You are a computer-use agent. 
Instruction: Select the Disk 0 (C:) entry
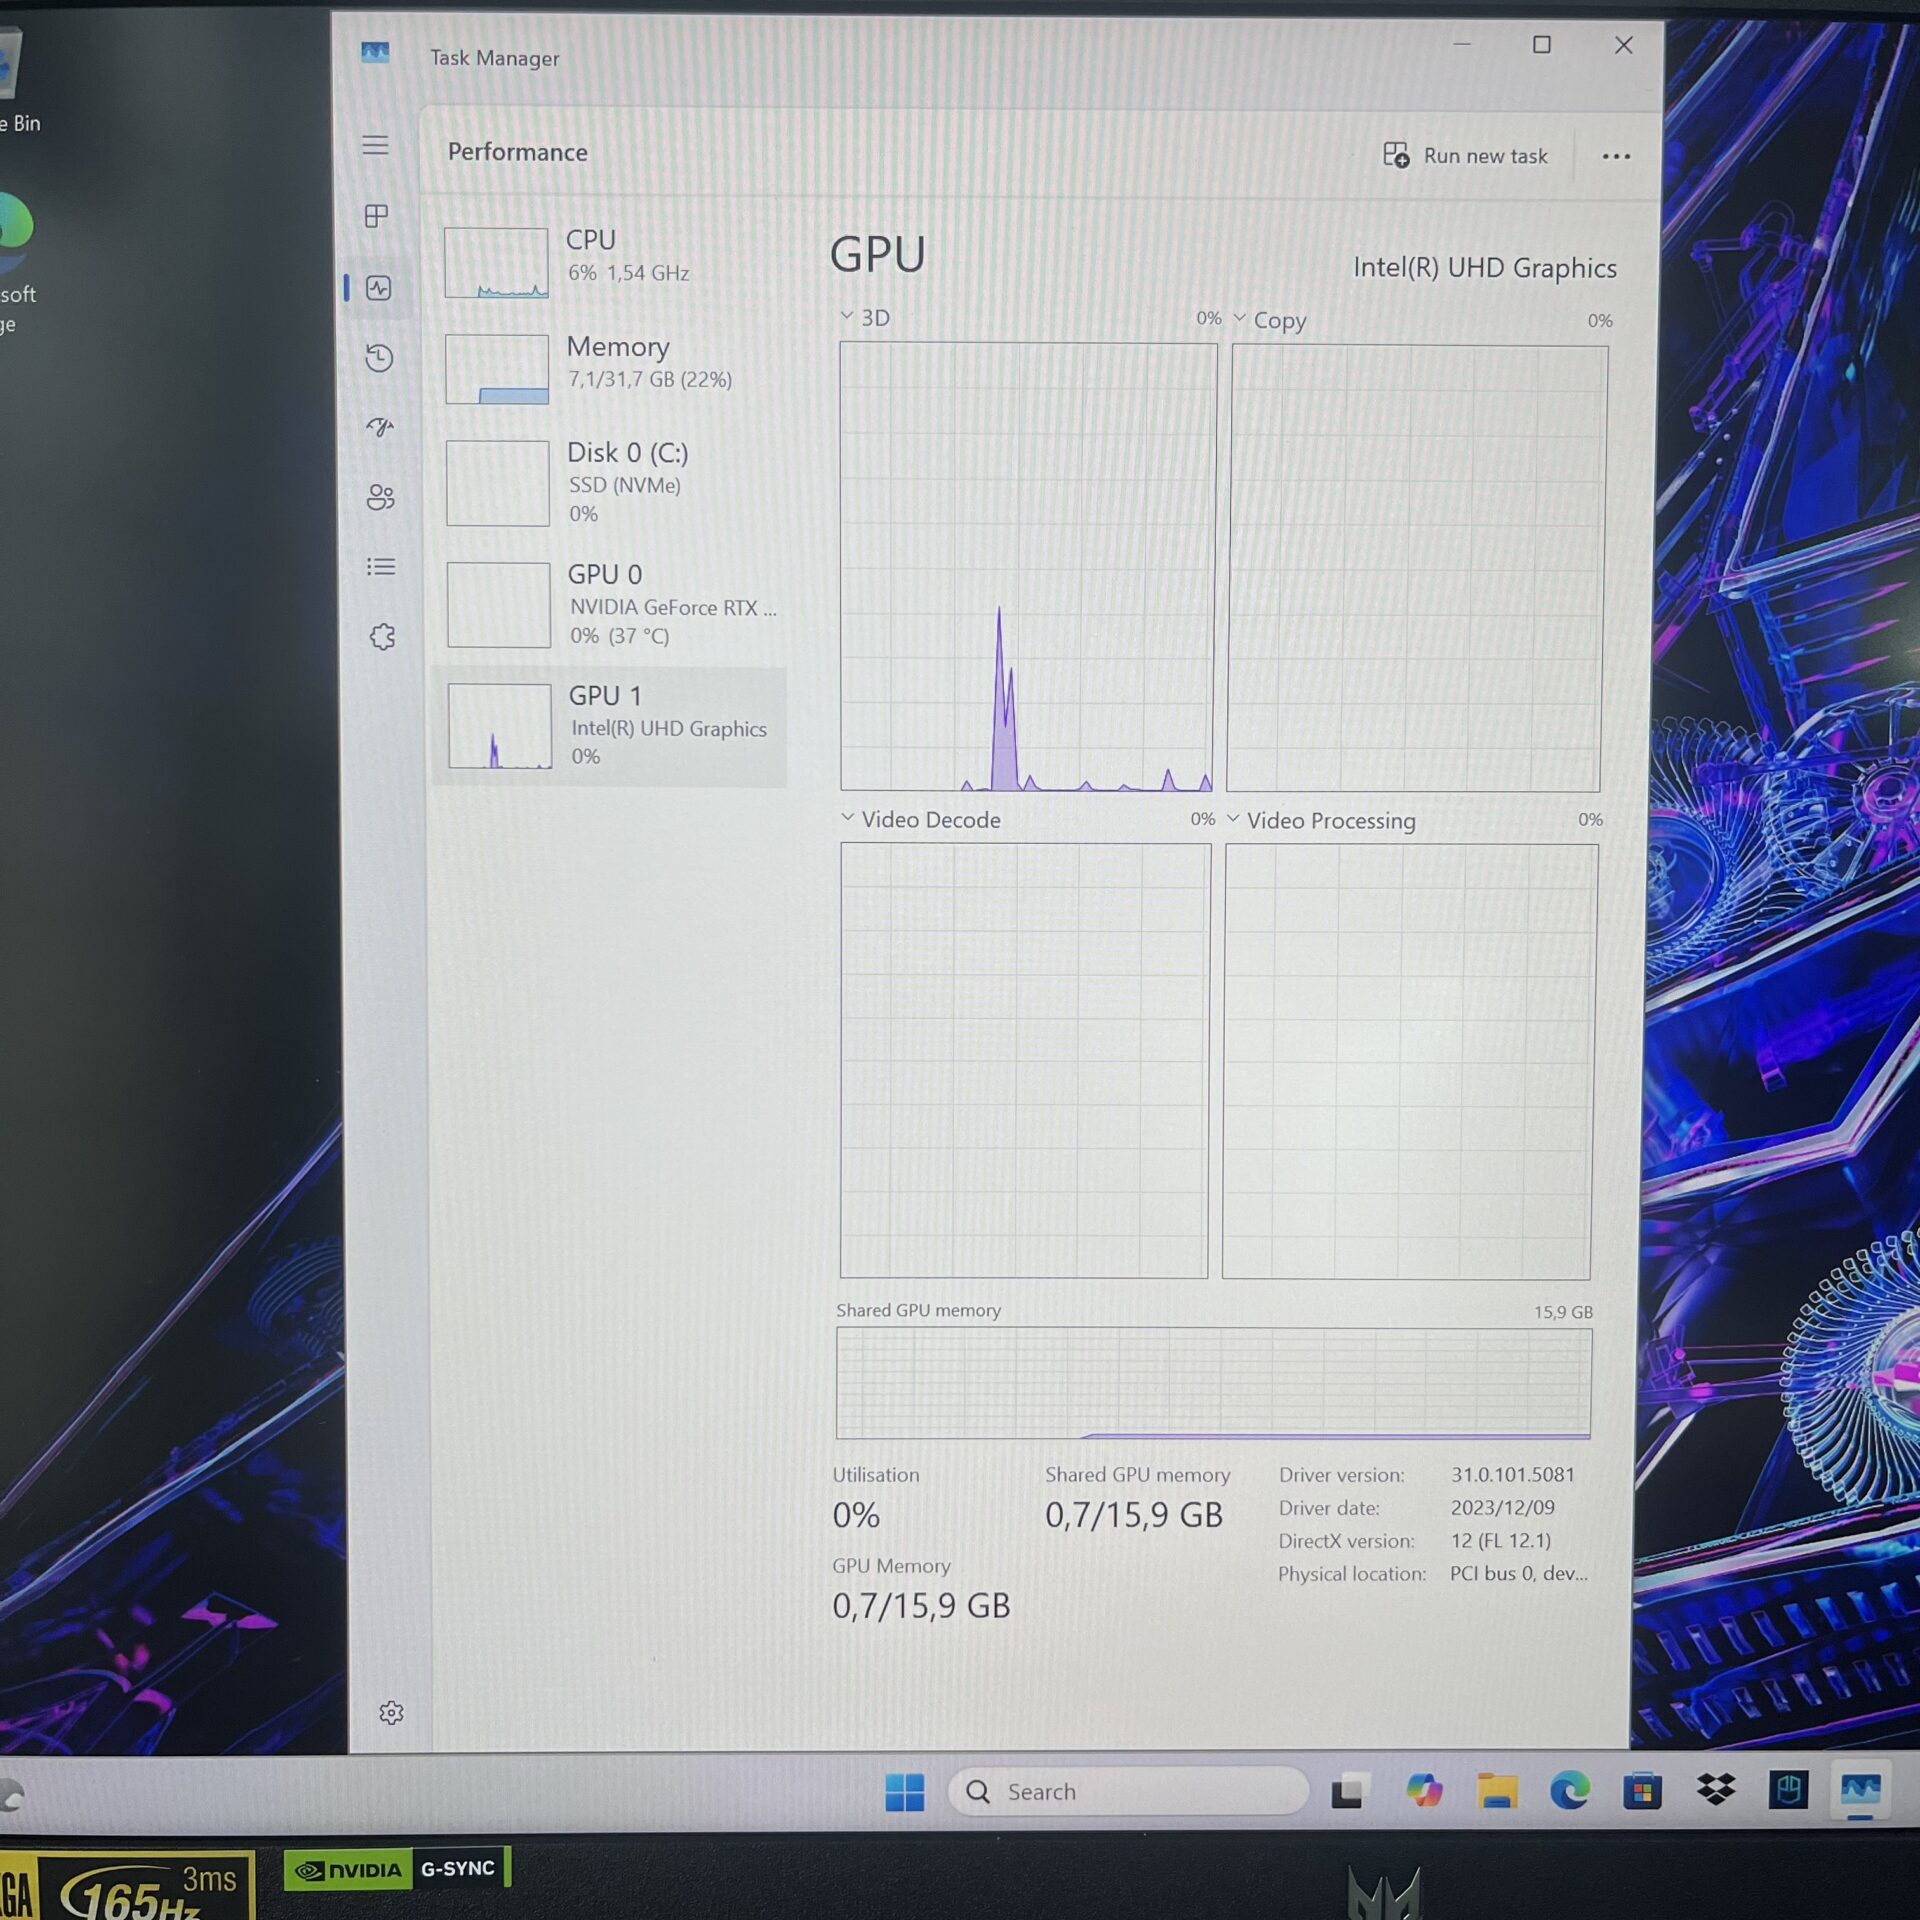tap(610, 483)
